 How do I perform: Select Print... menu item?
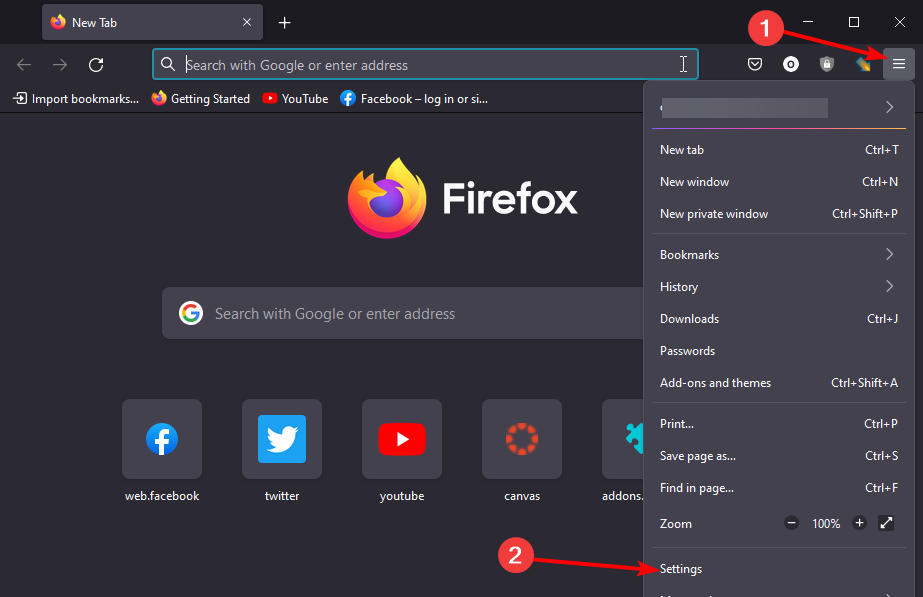click(x=778, y=424)
